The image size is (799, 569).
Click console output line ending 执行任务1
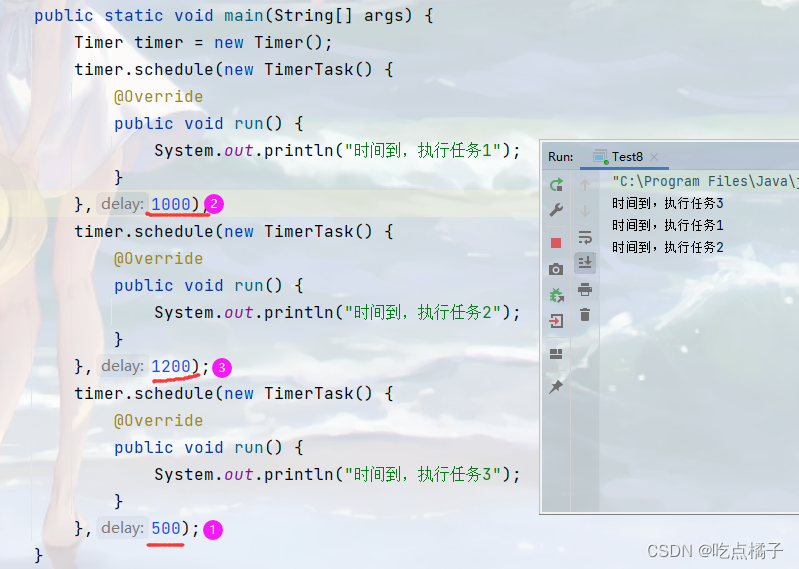point(668,225)
